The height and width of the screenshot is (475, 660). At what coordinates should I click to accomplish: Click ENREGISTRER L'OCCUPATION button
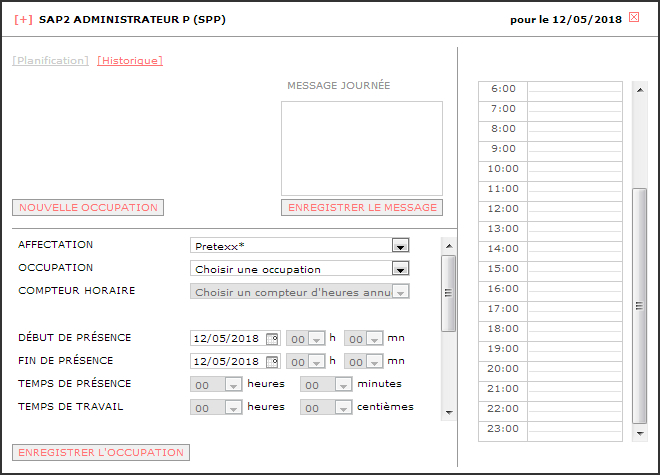tap(101, 453)
